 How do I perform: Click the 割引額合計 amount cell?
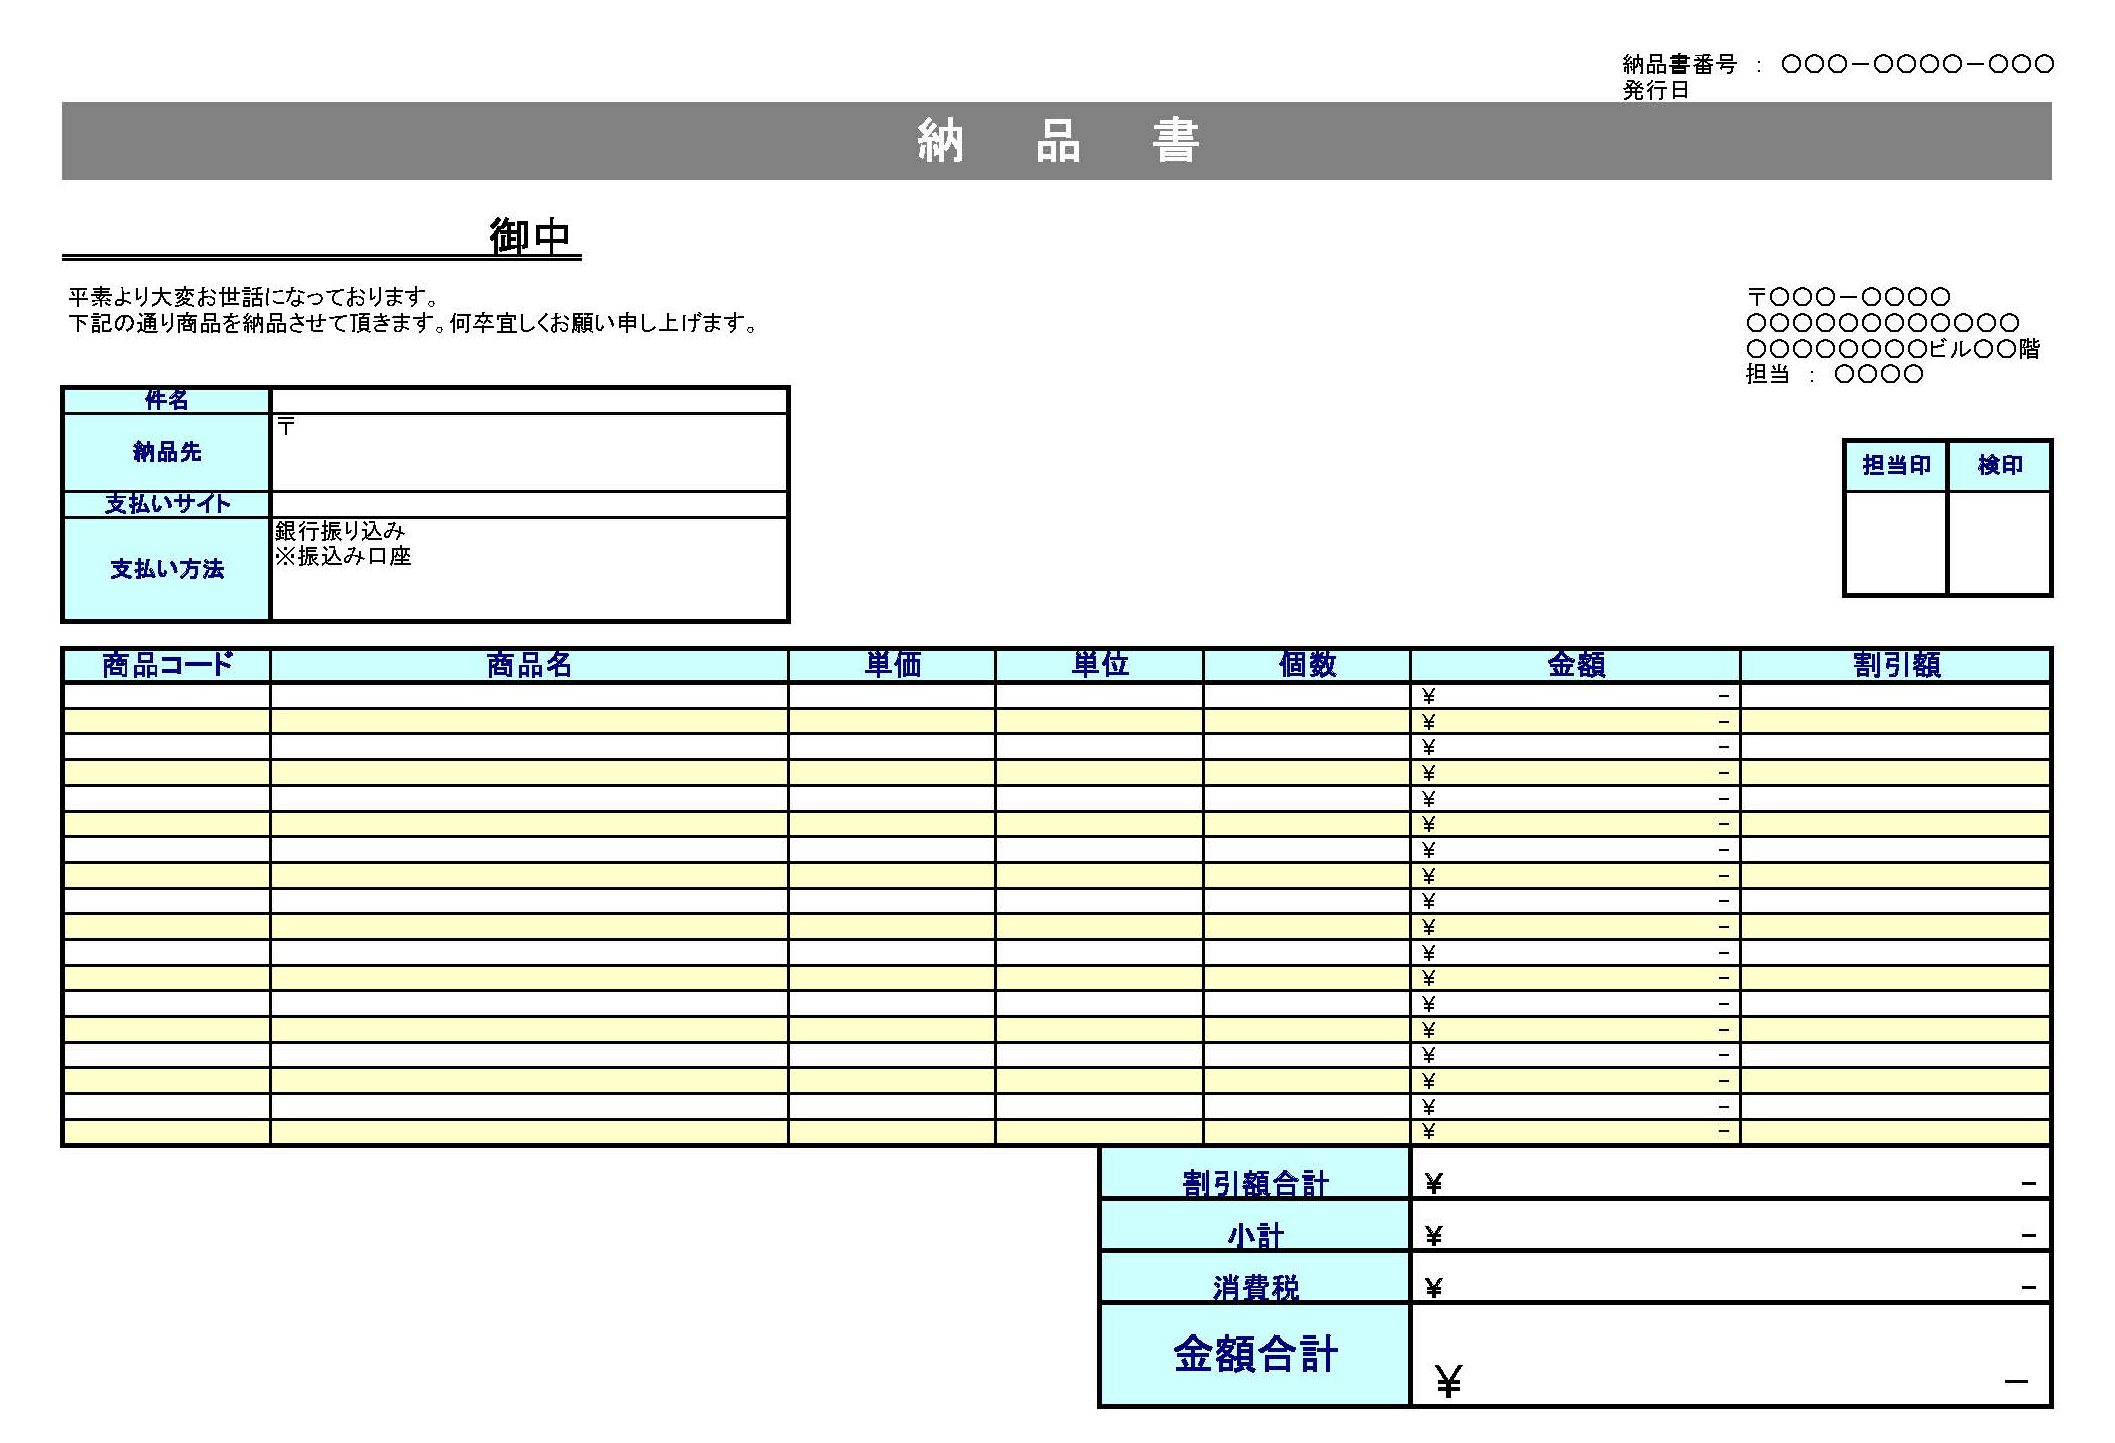click(1731, 1174)
